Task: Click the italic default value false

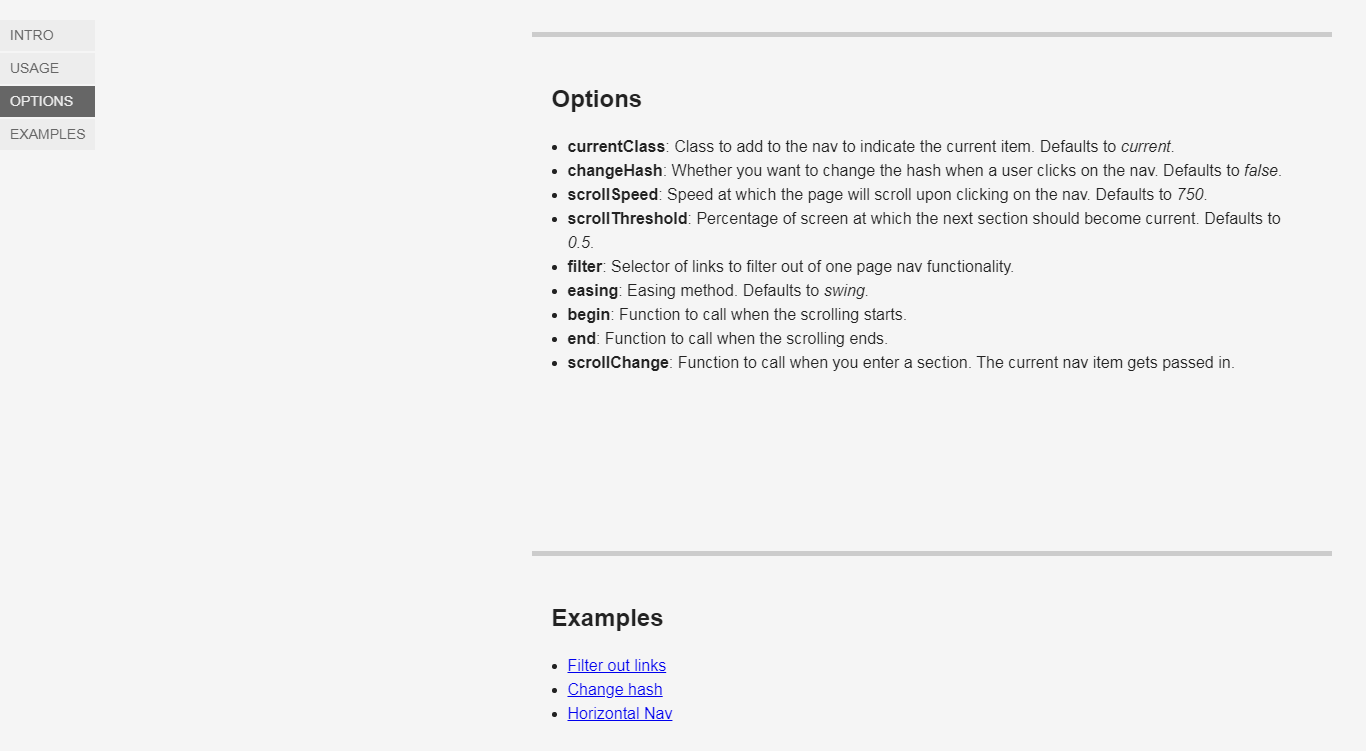Action: click(x=1261, y=170)
